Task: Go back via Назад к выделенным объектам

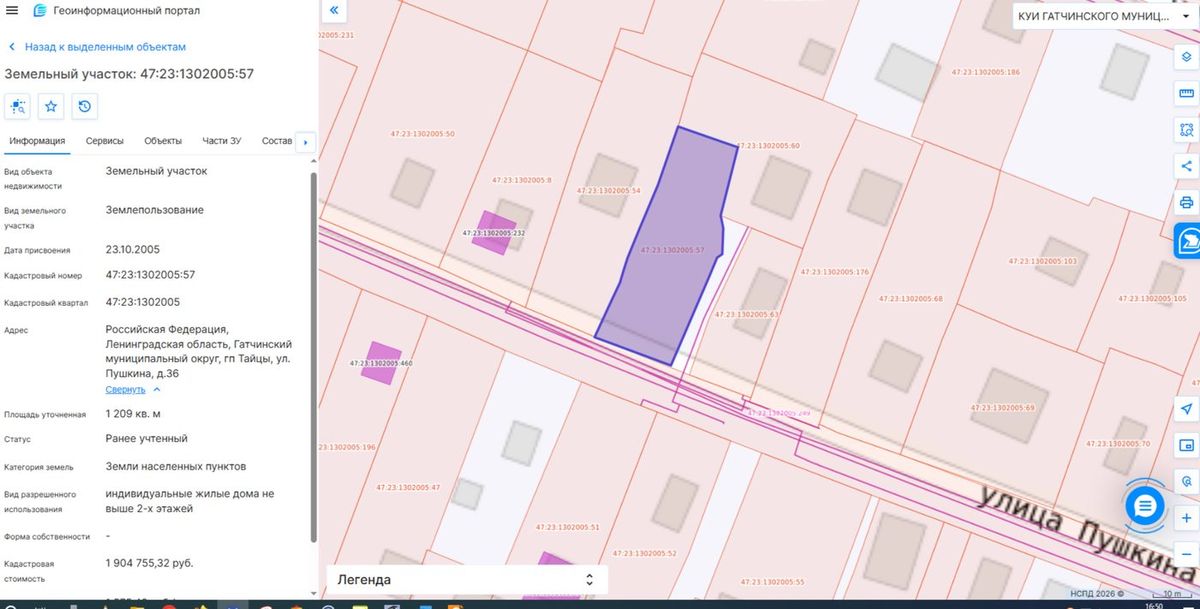Action: tap(97, 47)
